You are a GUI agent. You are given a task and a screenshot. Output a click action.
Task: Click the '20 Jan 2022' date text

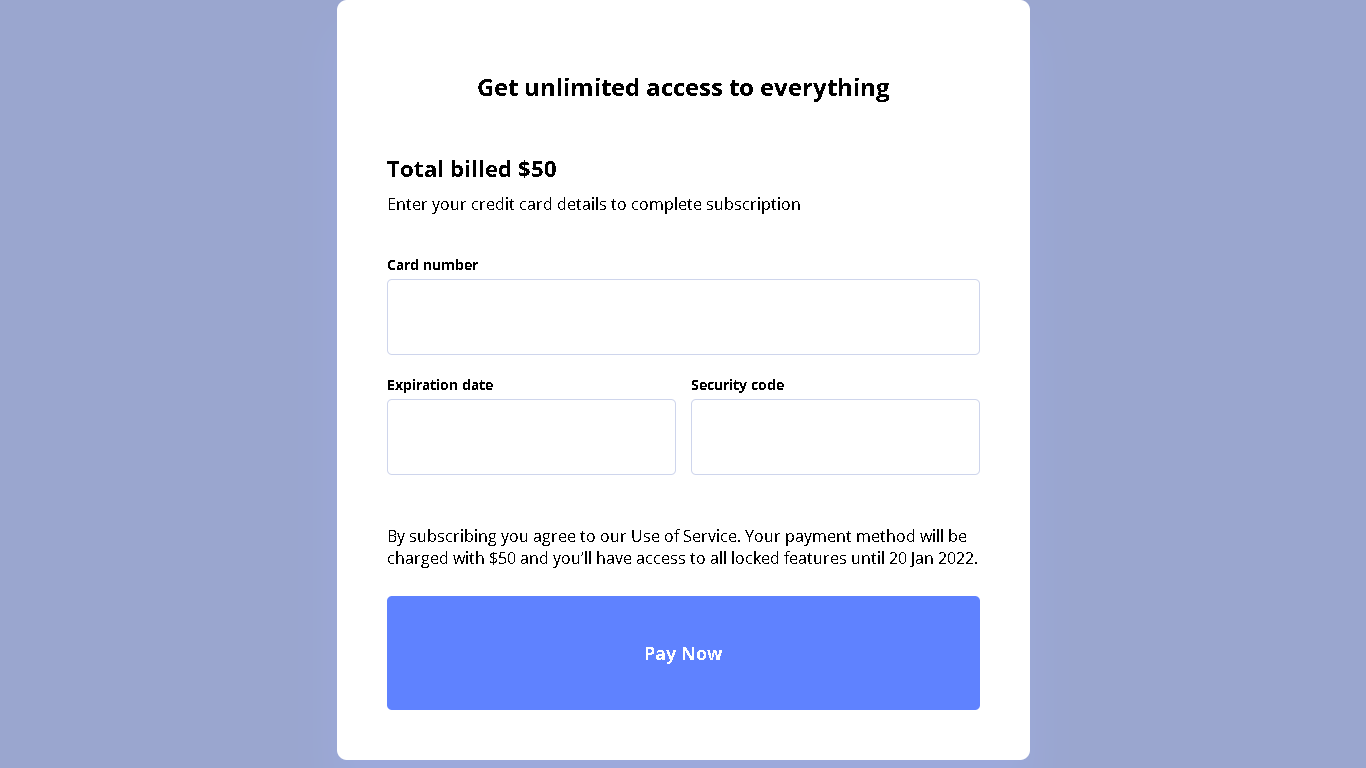(931, 558)
